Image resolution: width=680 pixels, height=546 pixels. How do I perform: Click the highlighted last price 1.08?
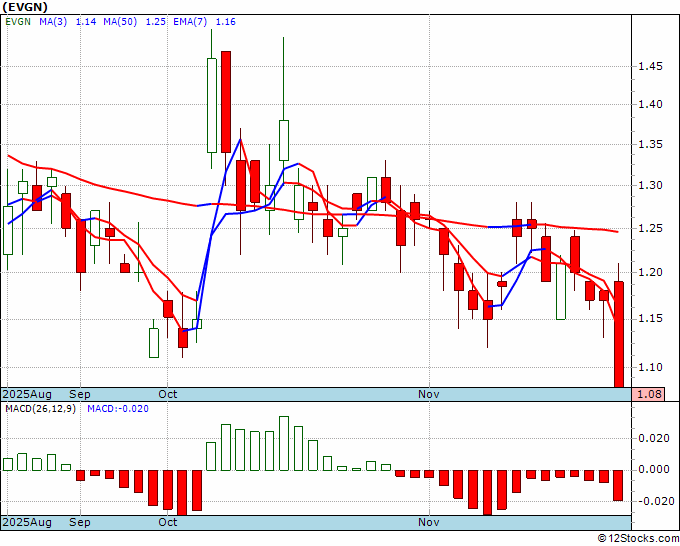648,394
